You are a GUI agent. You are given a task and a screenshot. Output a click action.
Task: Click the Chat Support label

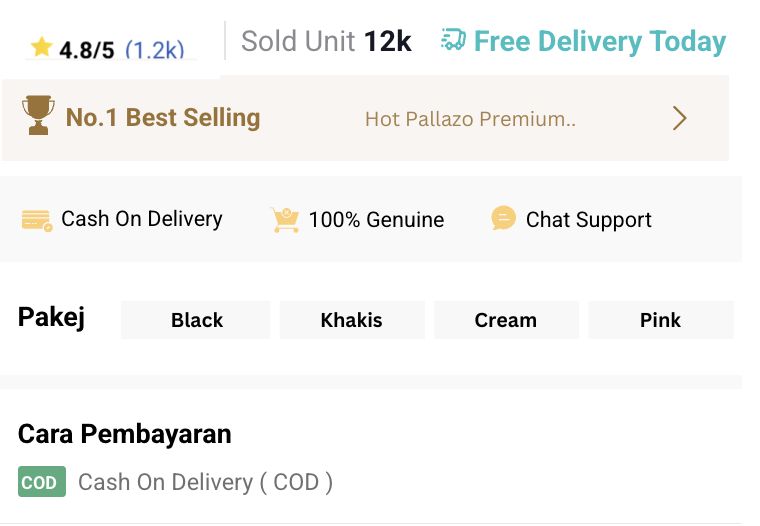[588, 220]
